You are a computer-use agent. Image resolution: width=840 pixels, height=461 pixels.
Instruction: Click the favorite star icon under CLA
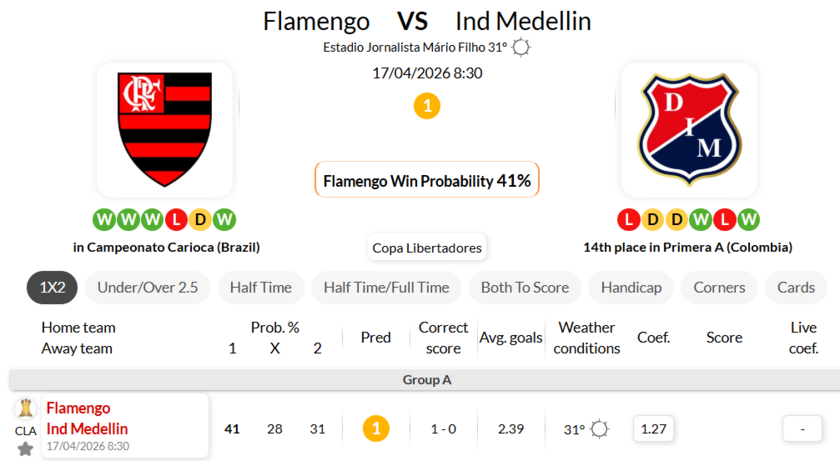[x=26, y=449]
